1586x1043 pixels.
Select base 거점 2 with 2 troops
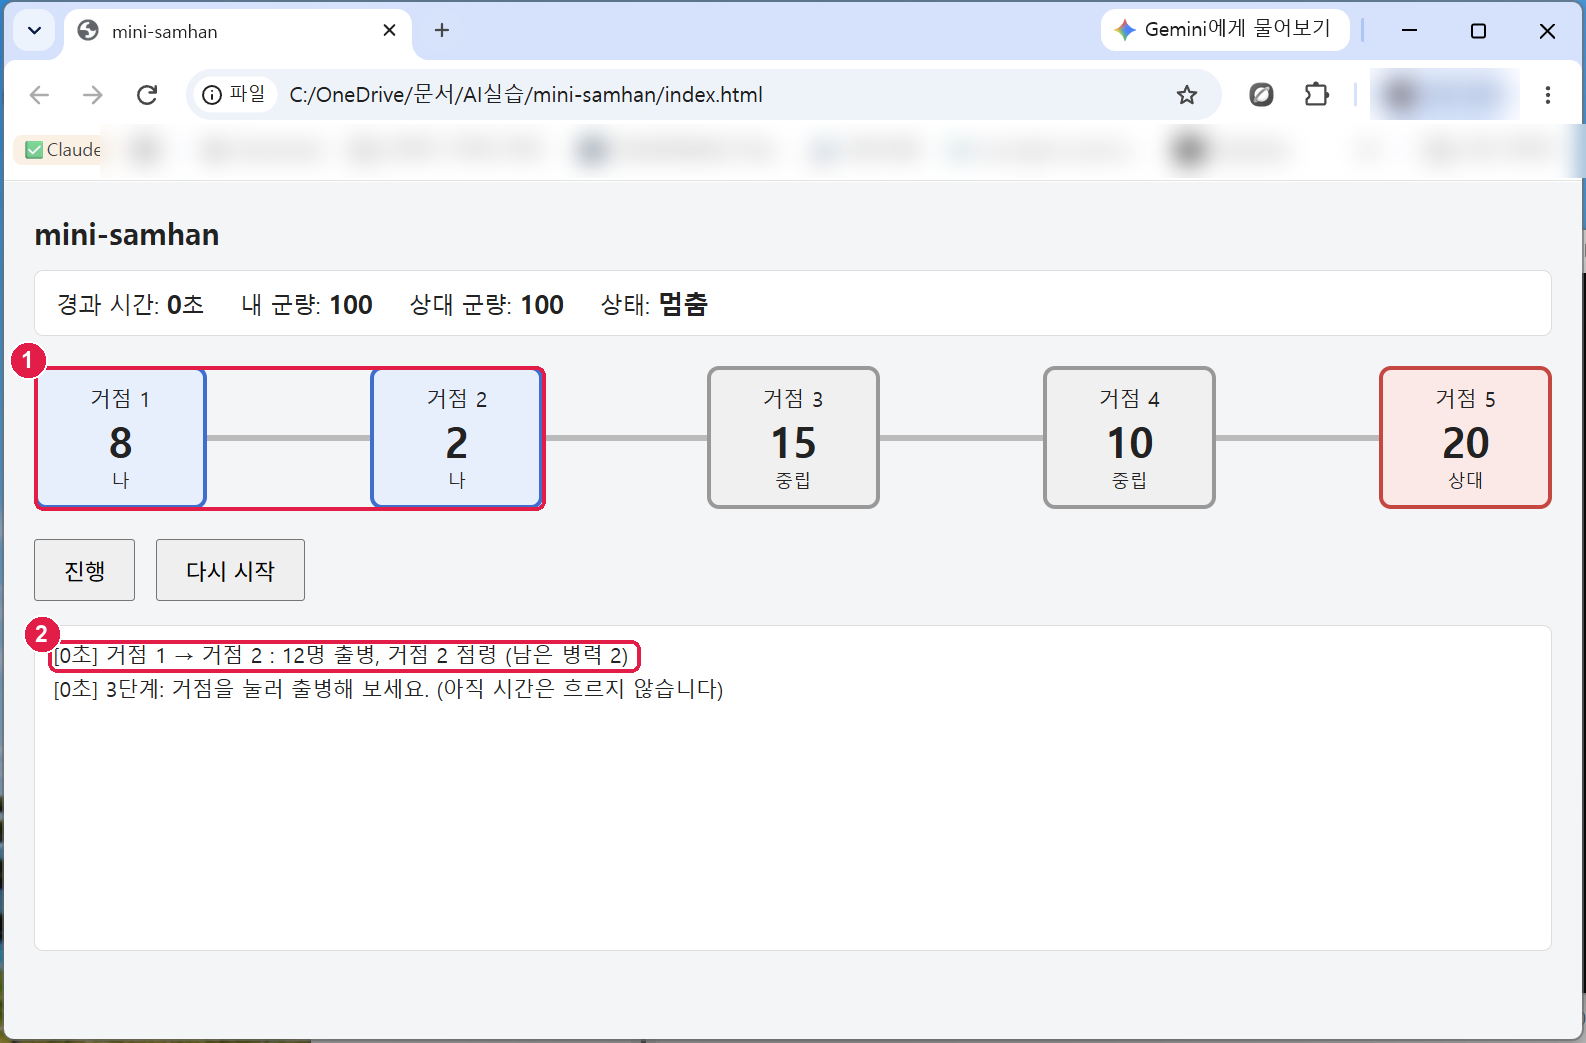click(457, 438)
